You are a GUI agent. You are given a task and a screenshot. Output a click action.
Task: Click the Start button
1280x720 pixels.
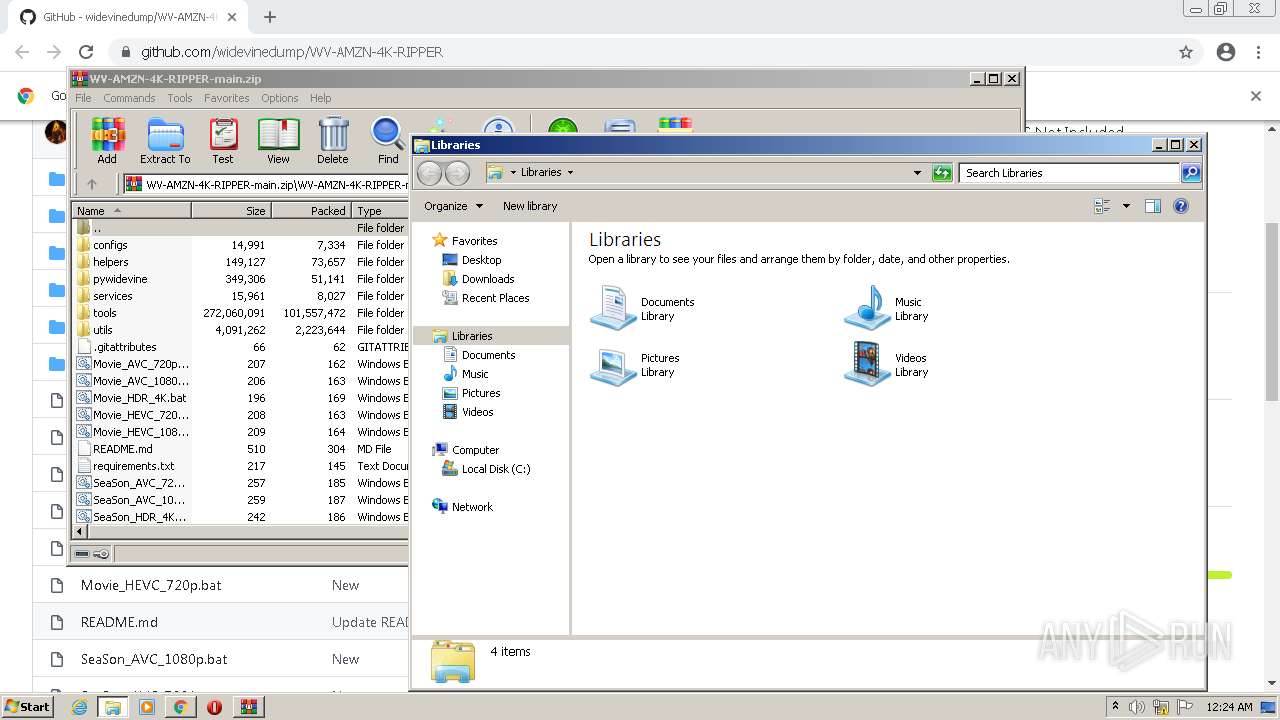(x=27, y=707)
